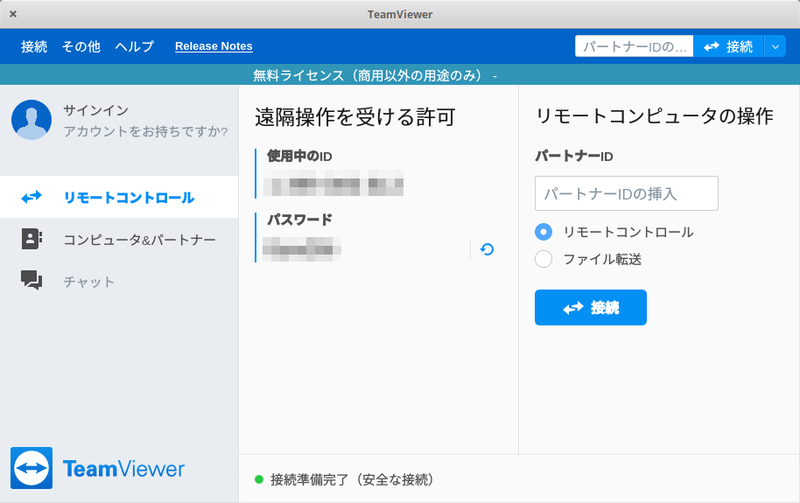This screenshot has height=503, width=800.
Task: Expand the dropdown arrow beside top 接続 button
Action: (x=775, y=46)
